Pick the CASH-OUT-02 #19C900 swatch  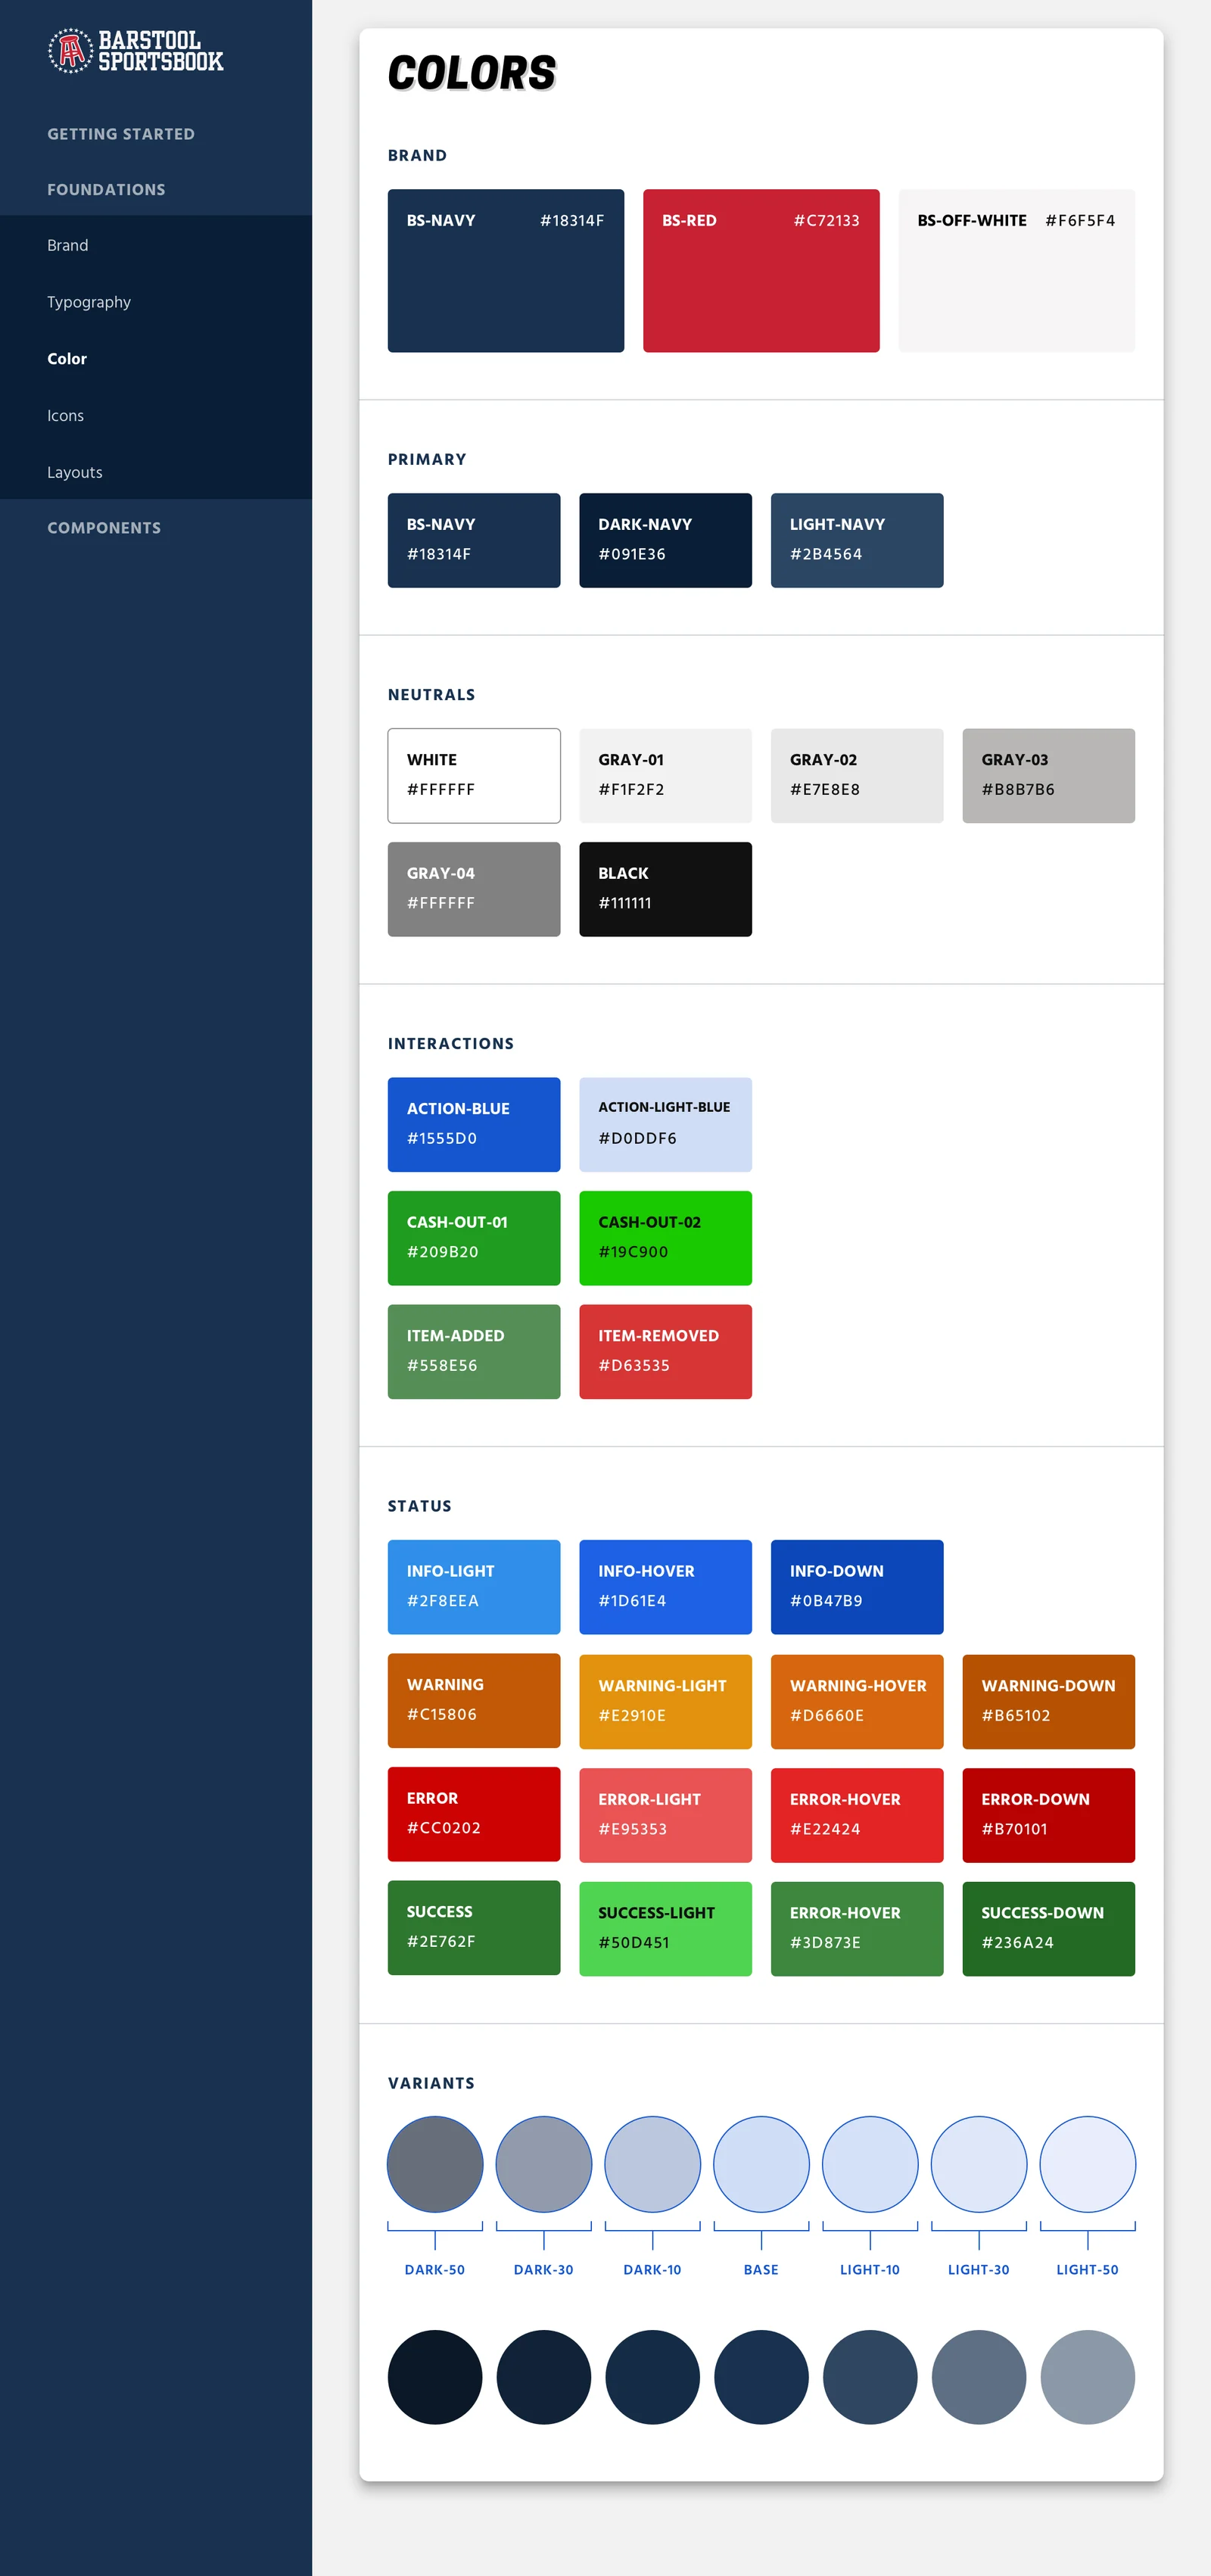tap(665, 1238)
